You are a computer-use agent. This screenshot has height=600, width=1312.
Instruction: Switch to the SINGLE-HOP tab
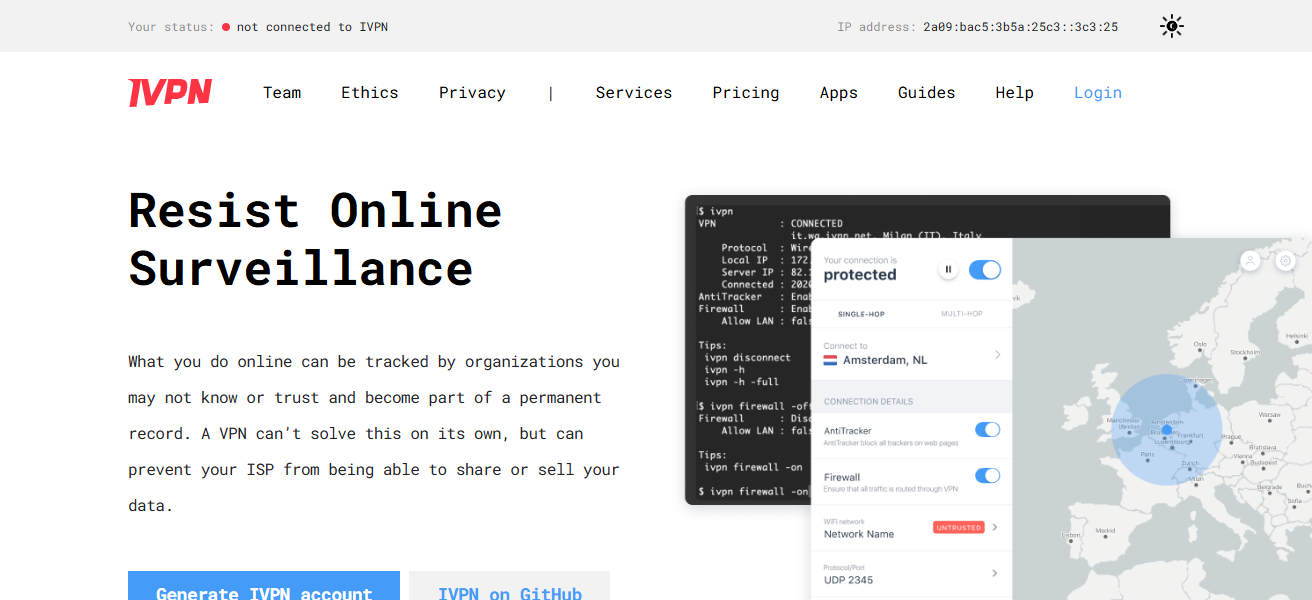tap(861, 314)
